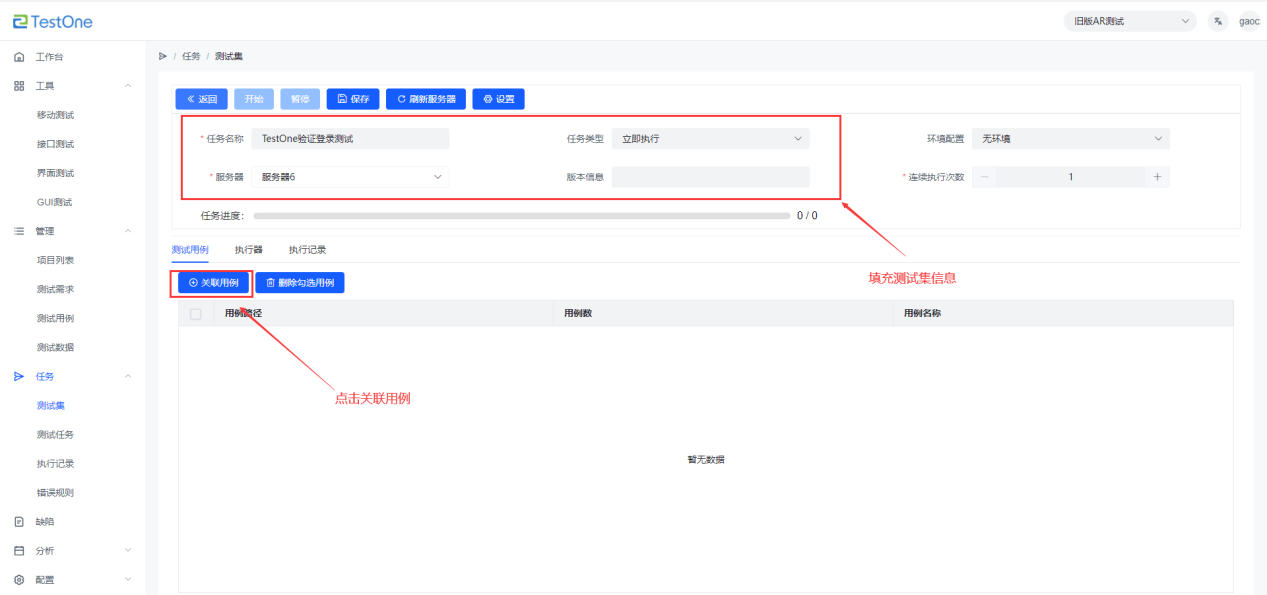The height and width of the screenshot is (595, 1267).
Task: Click the 关联用例 button
Action: 213,283
